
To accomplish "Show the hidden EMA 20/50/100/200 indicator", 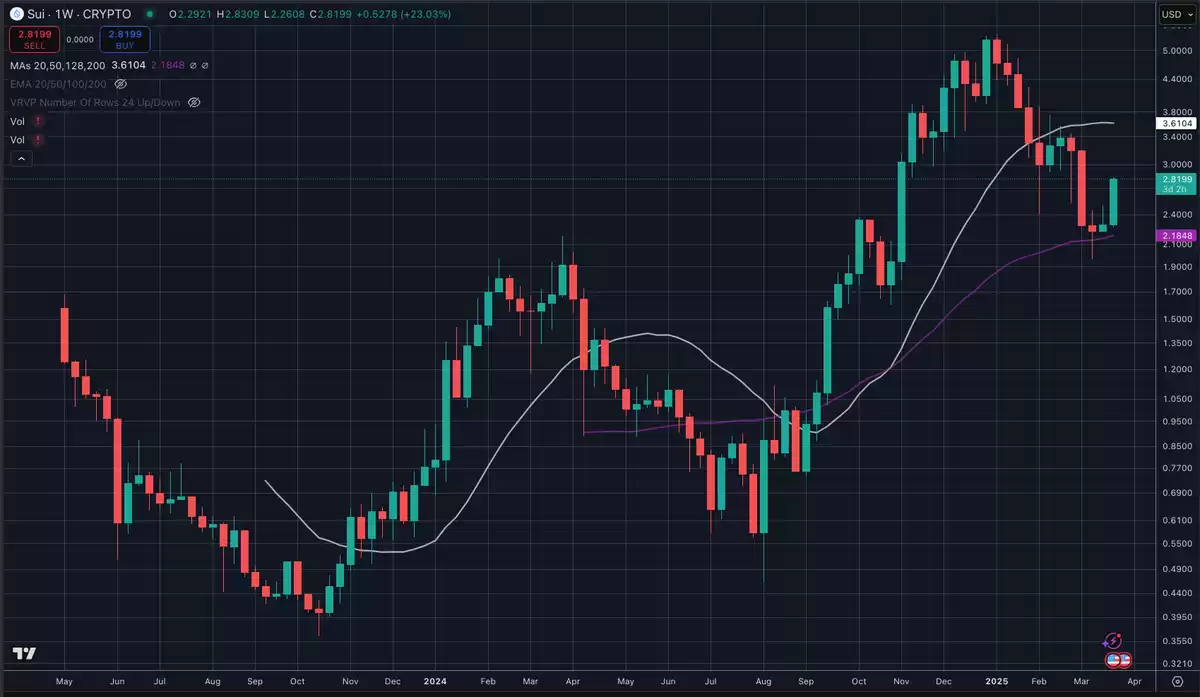I will point(121,84).
